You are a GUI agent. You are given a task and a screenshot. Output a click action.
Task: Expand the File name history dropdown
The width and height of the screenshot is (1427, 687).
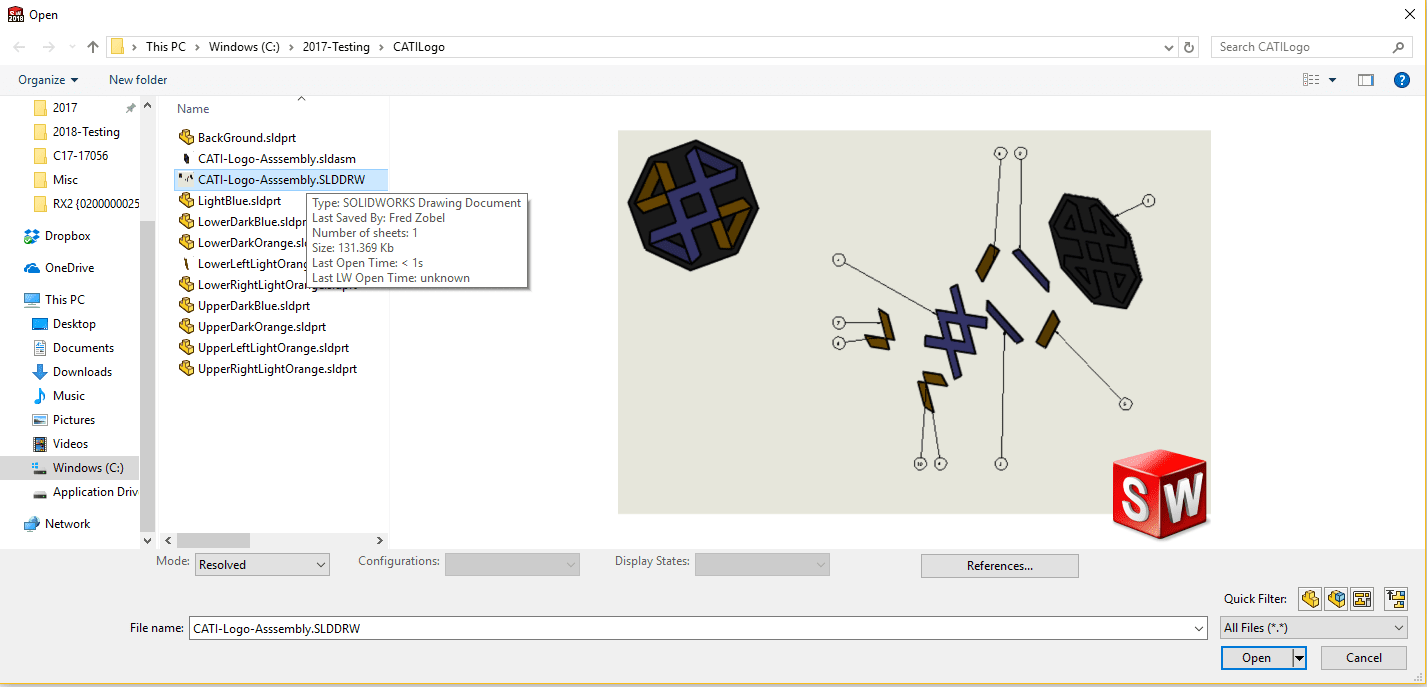1199,628
